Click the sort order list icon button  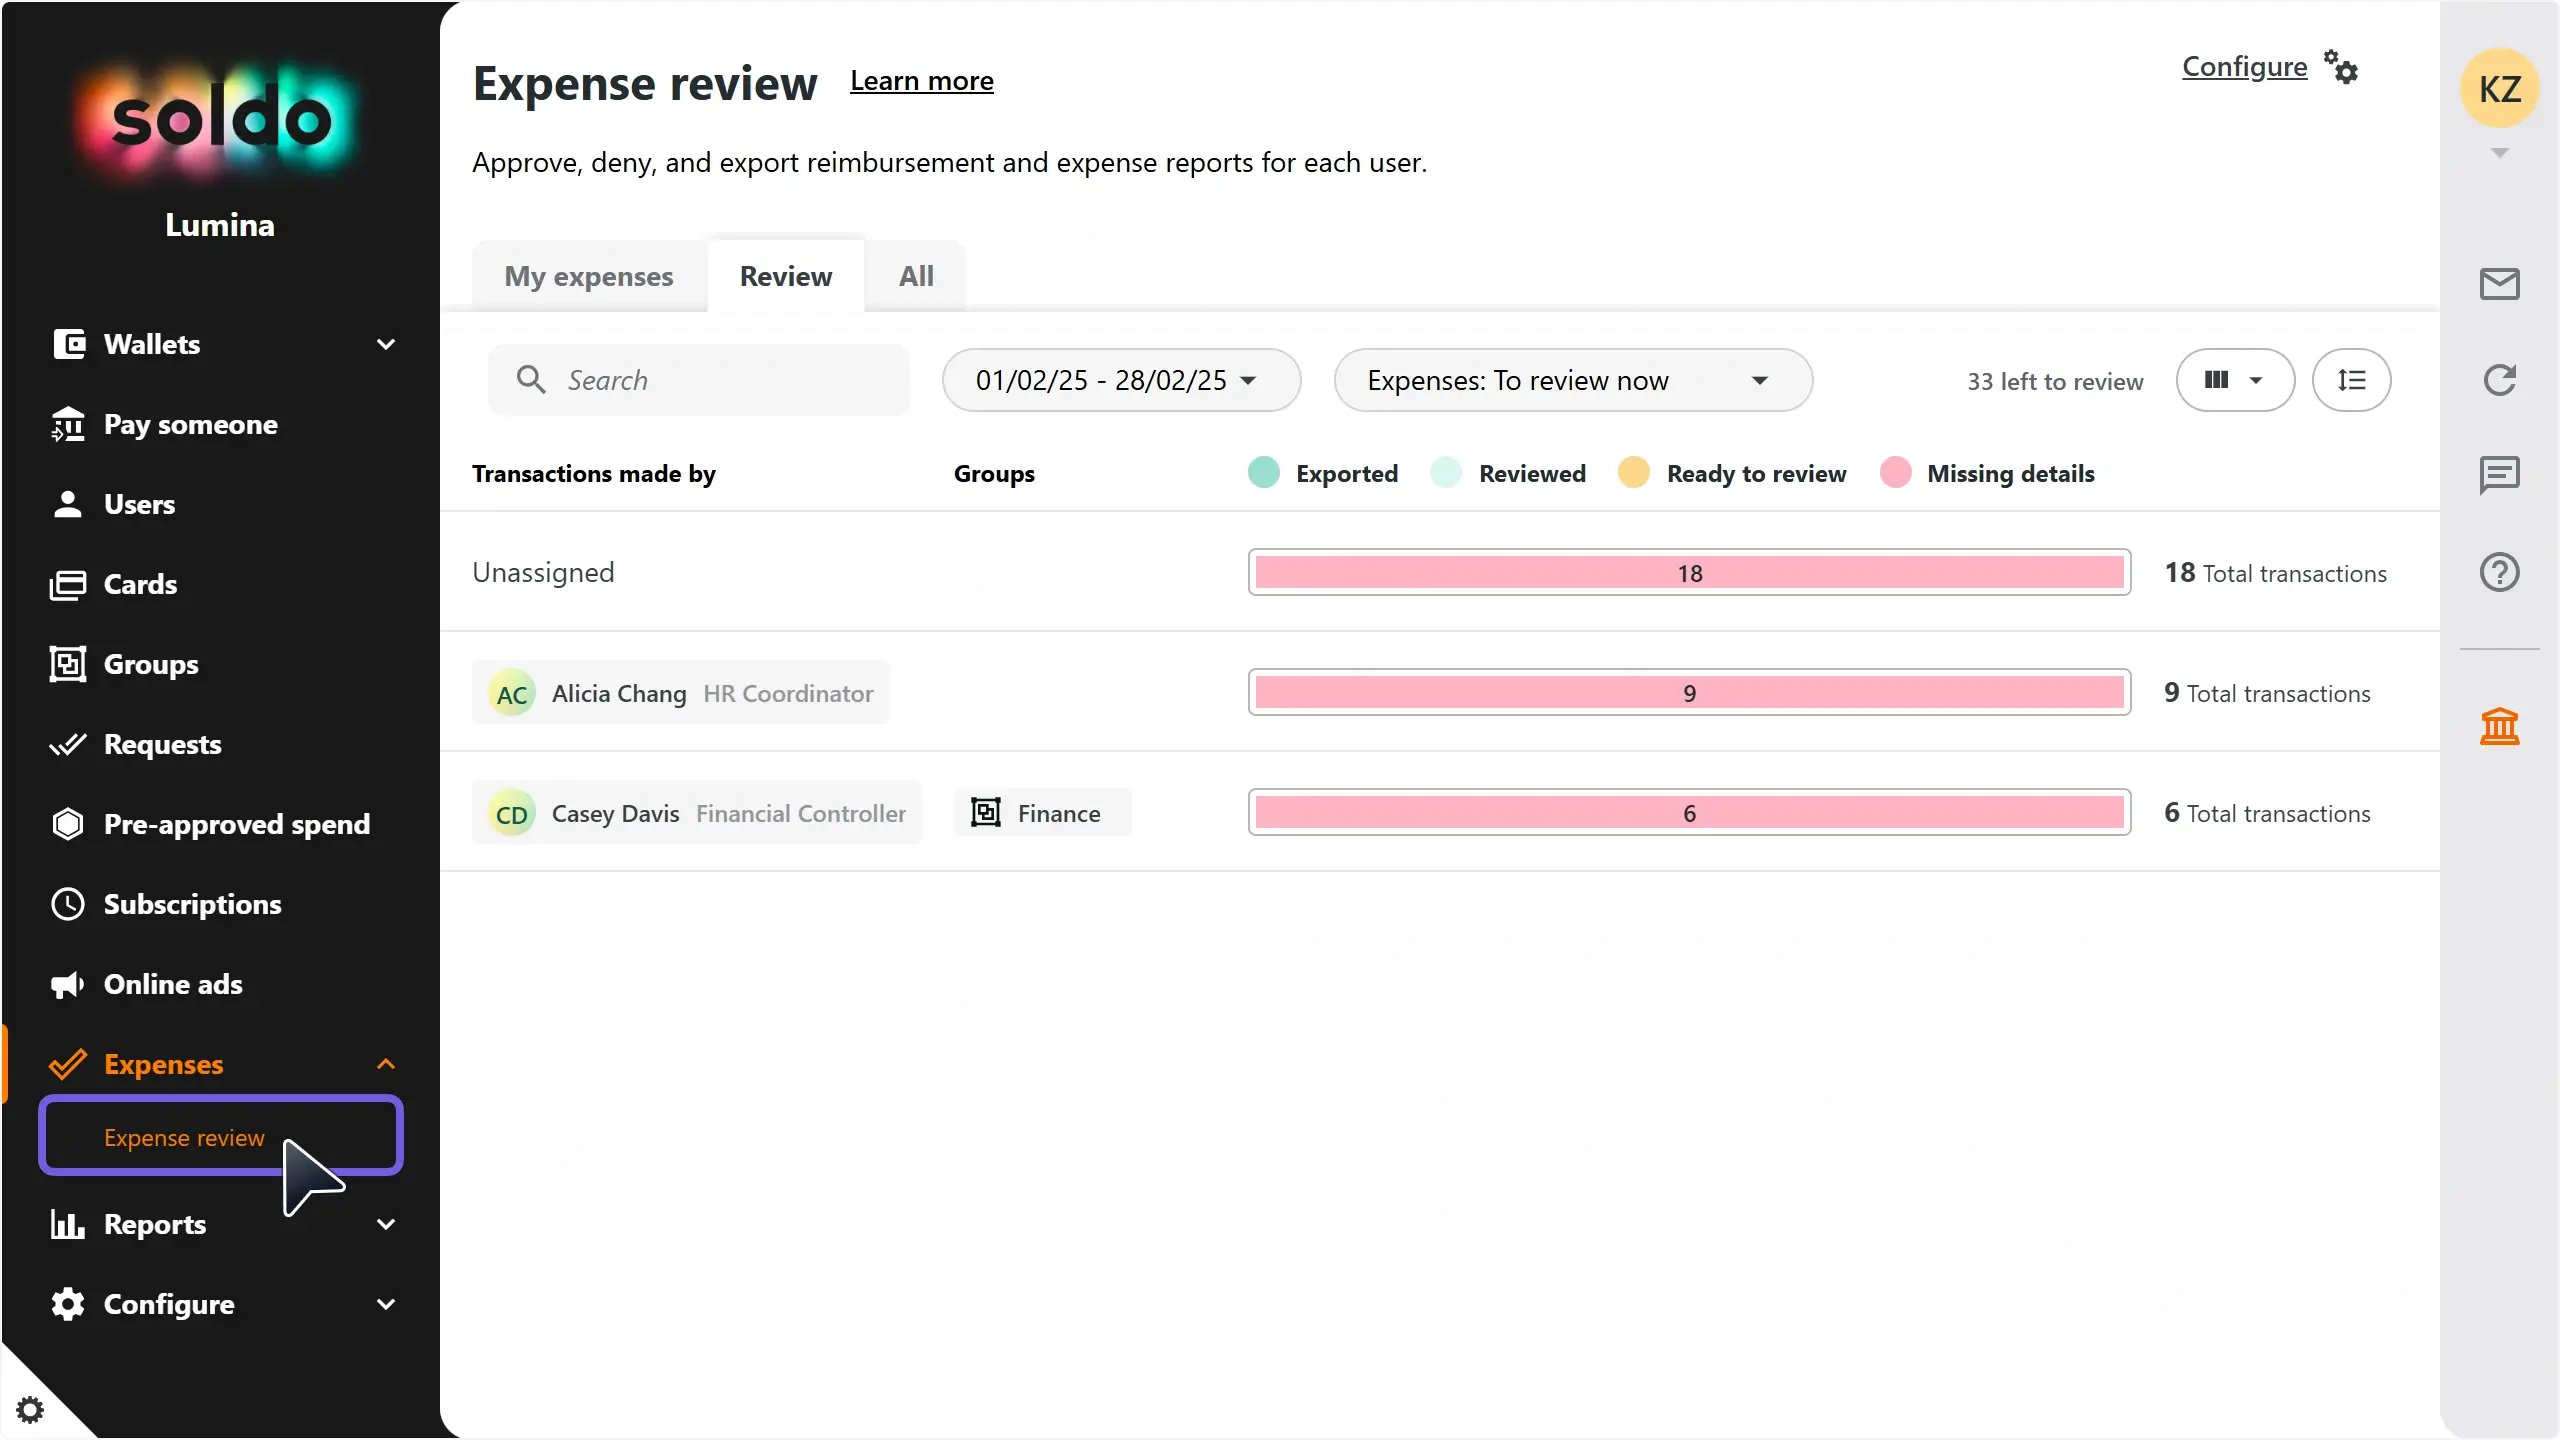pos(2351,380)
